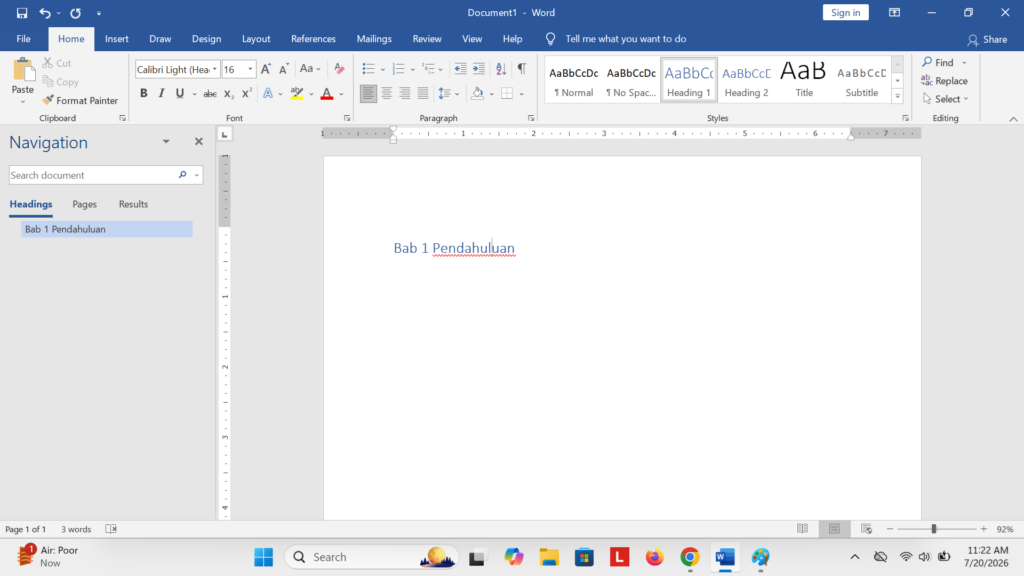Expand highlight color dropdown arrow

click(x=312, y=94)
